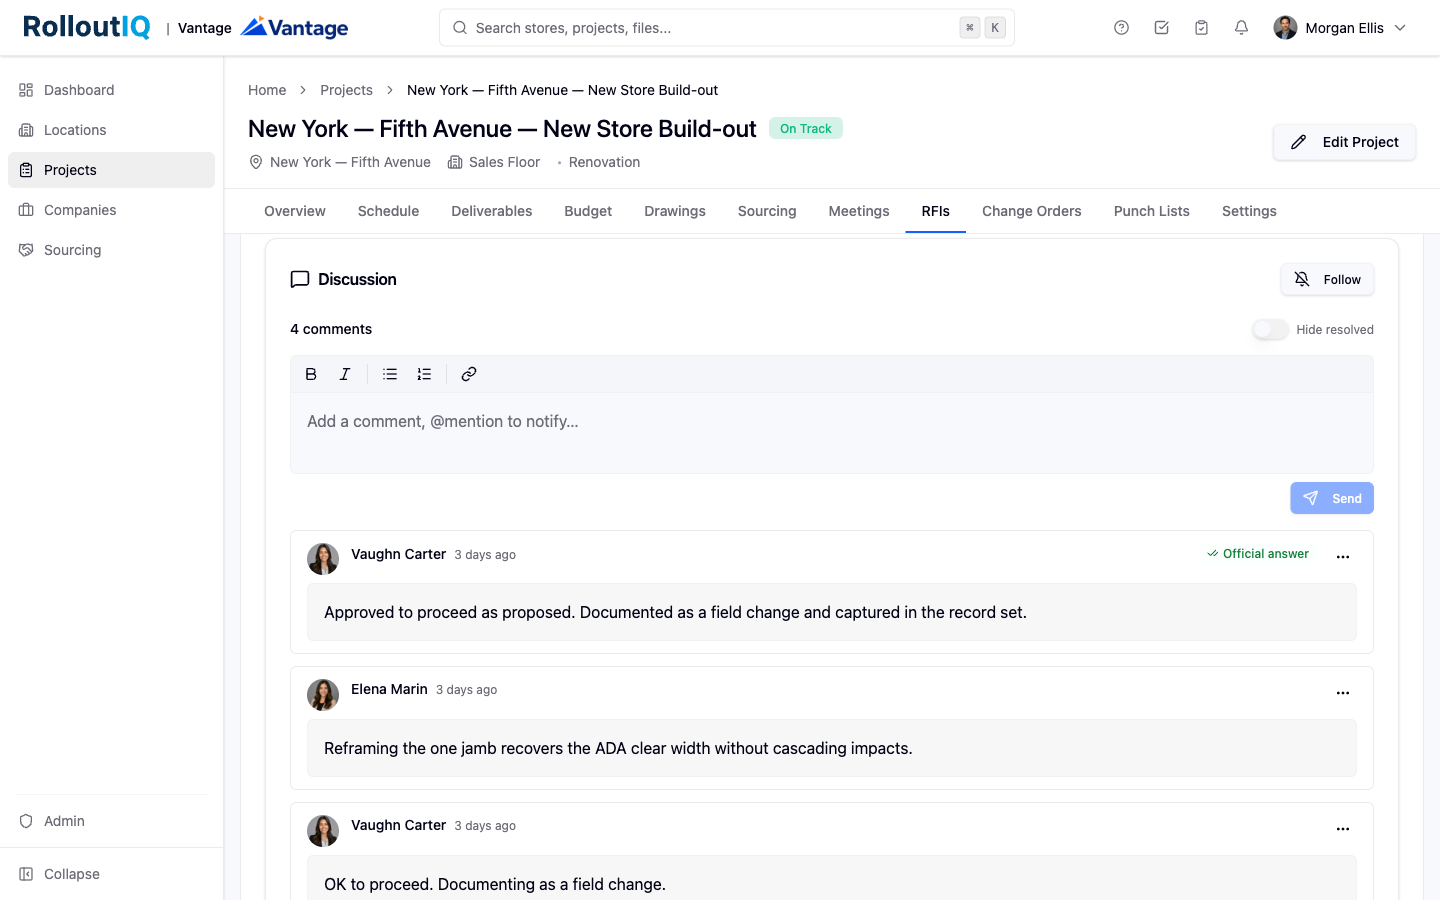This screenshot has width=1440, height=900.
Task: Toggle bold formatting in comment editor
Action: [x=311, y=374]
